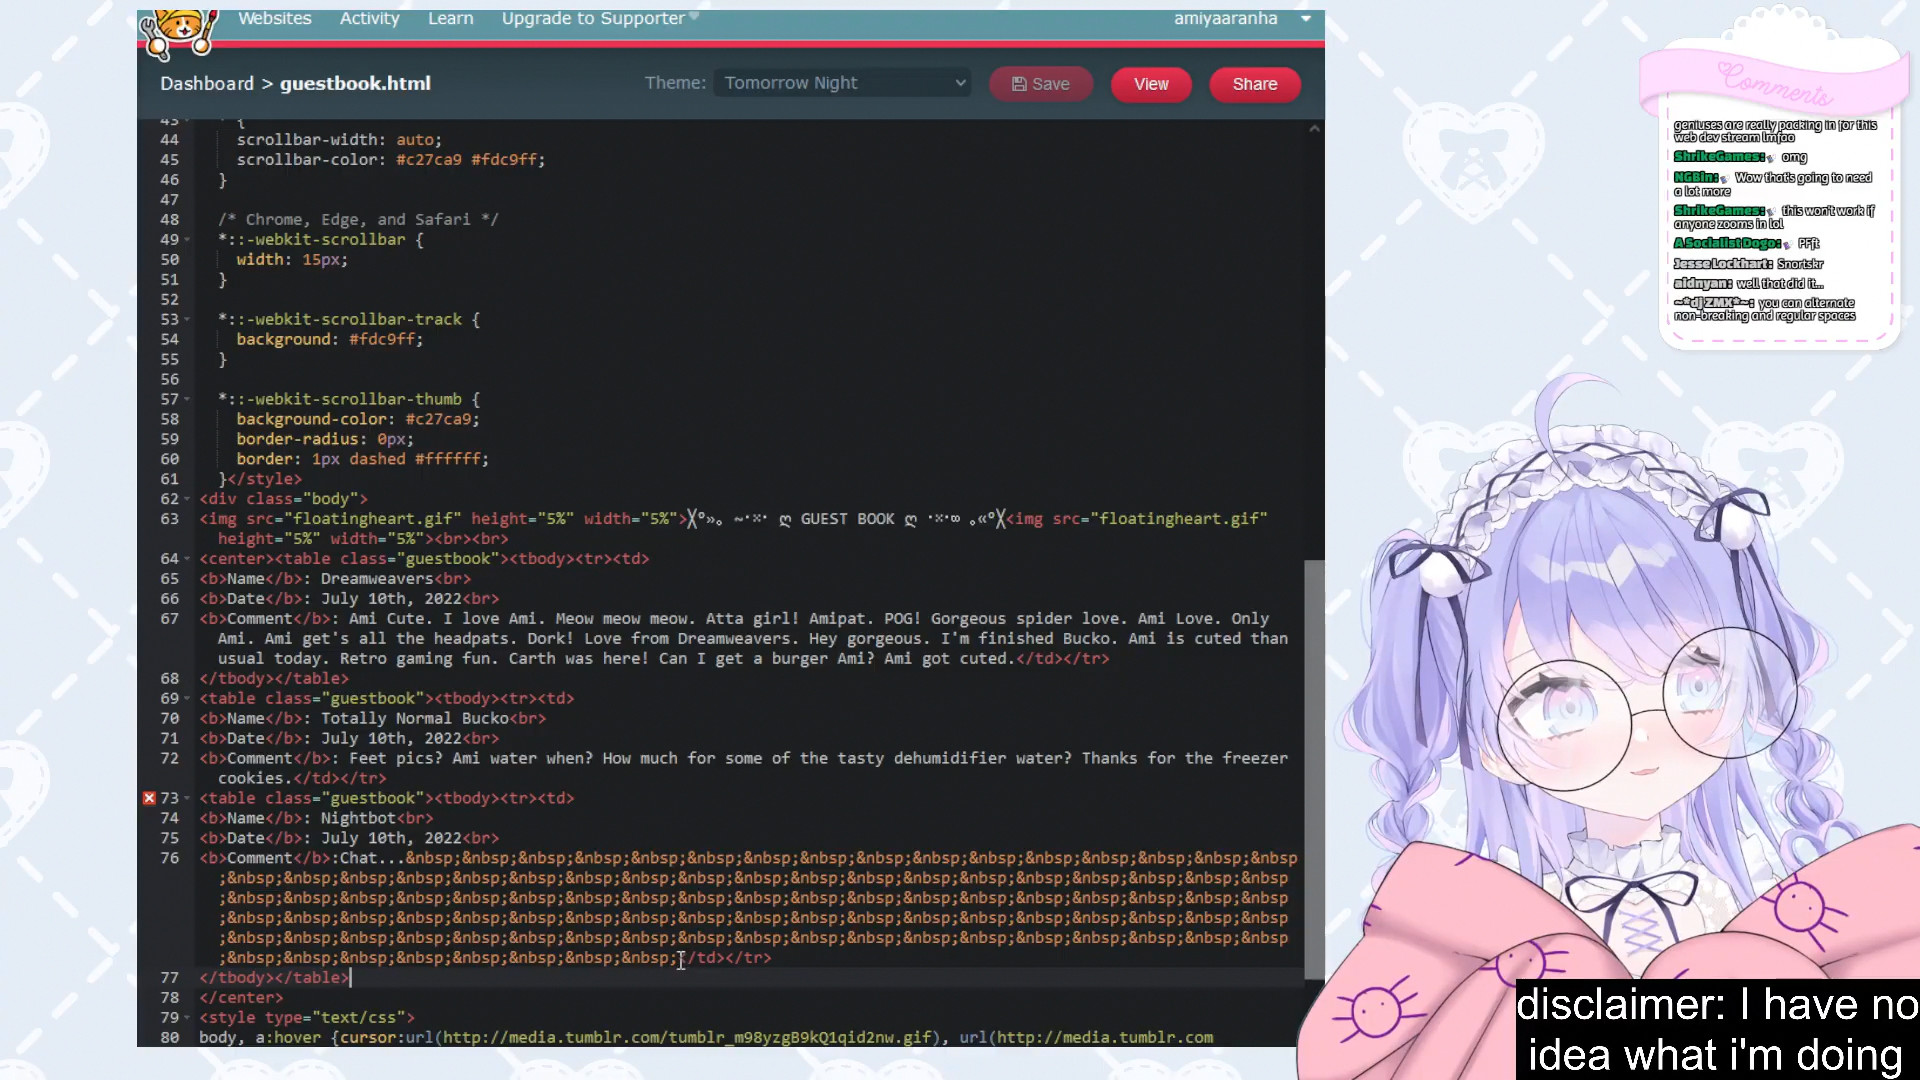The width and height of the screenshot is (1920, 1080).
Task: Click the View button
Action: pyautogui.click(x=1151, y=84)
